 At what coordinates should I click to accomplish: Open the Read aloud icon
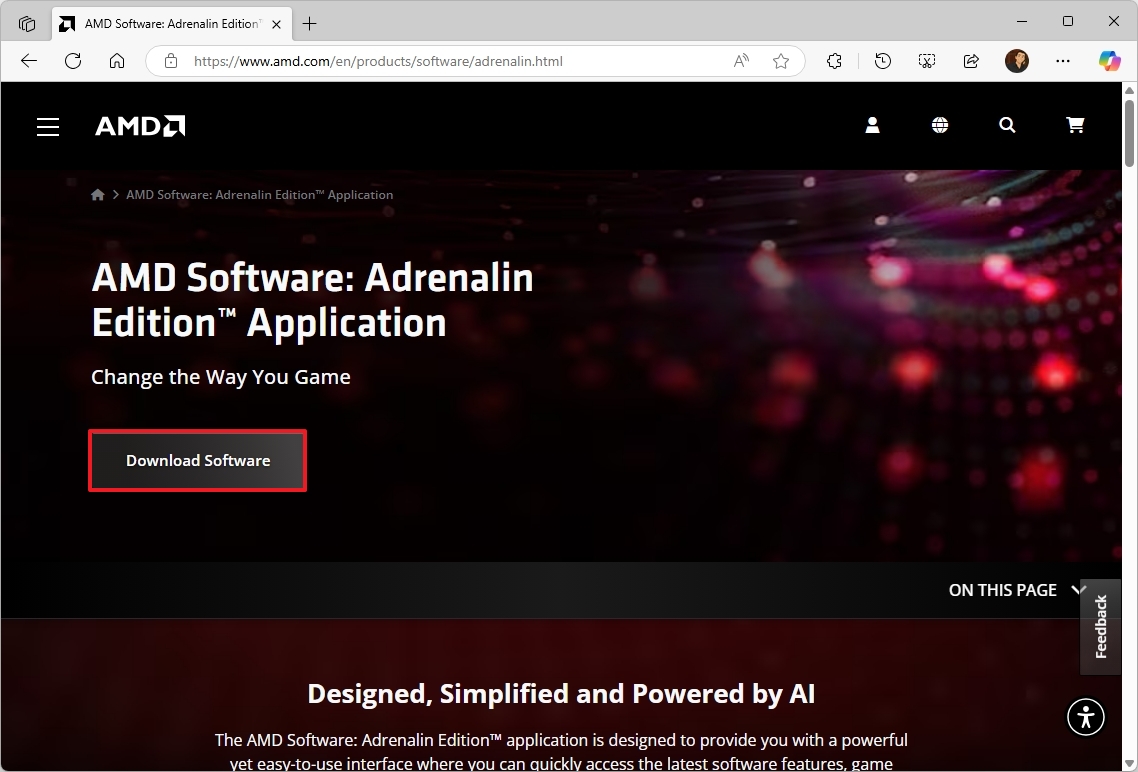coord(741,61)
